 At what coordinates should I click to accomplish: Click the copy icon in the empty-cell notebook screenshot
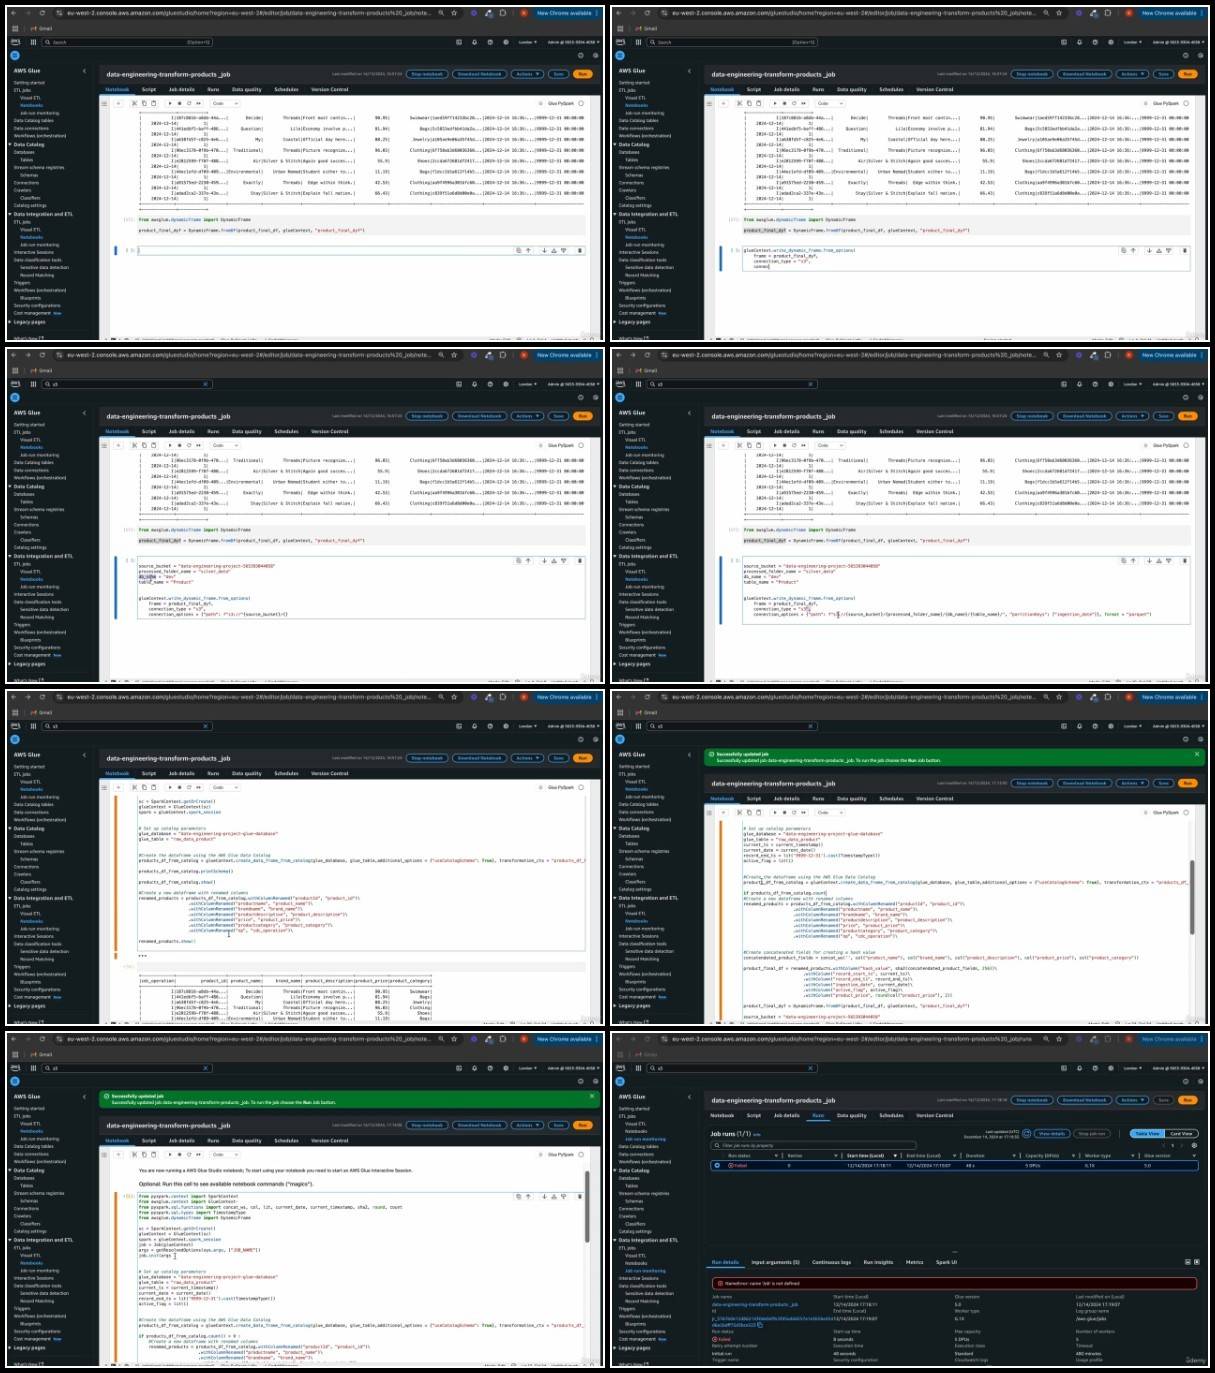pyautogui.click(x=143, y=103)
